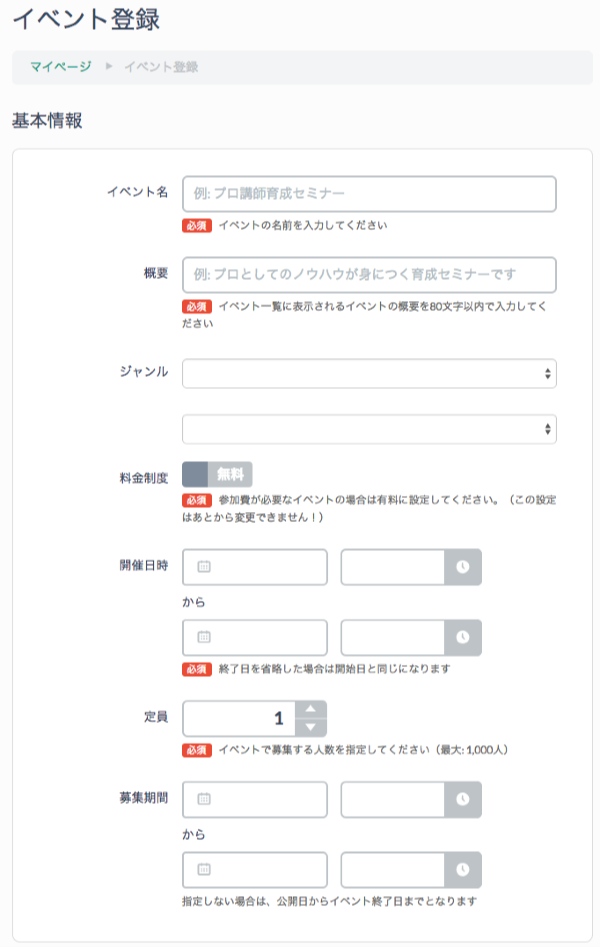This screenshot has height=947, width=600.
Task: Open the calendar icon in 募集期間 end field
Action: pyautogui.click(x=204, y=870)
